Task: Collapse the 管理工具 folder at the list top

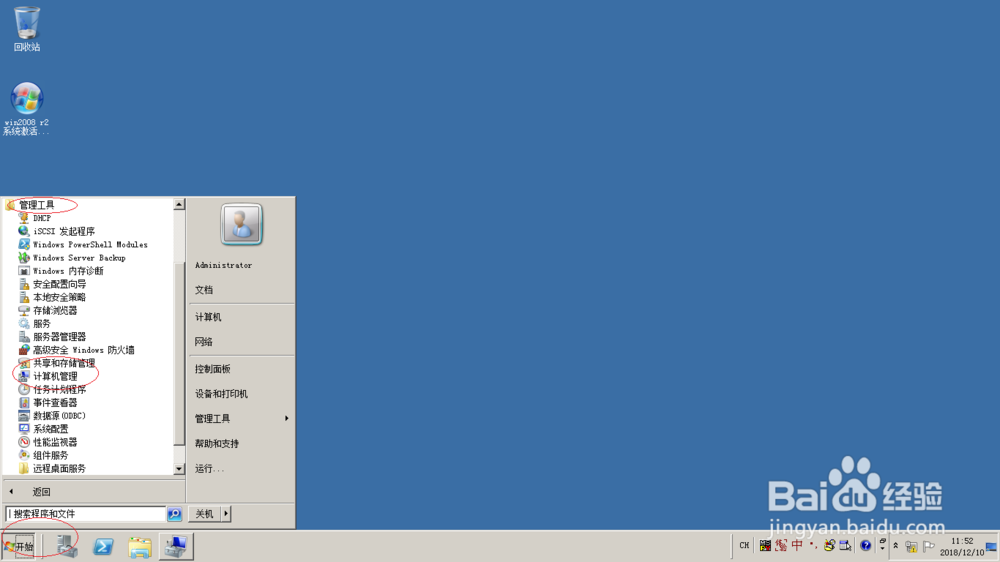Action: 31,205
